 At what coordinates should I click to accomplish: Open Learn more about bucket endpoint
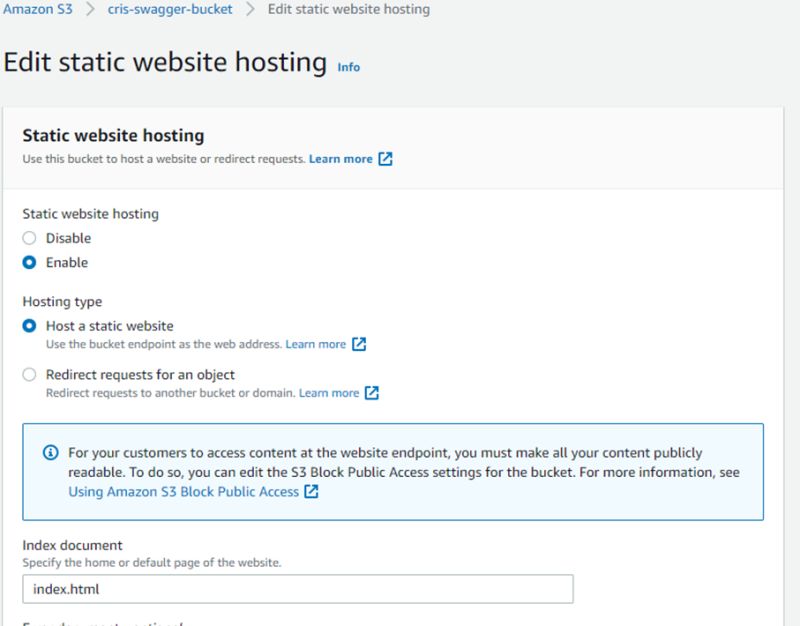[x=315, y=344]
